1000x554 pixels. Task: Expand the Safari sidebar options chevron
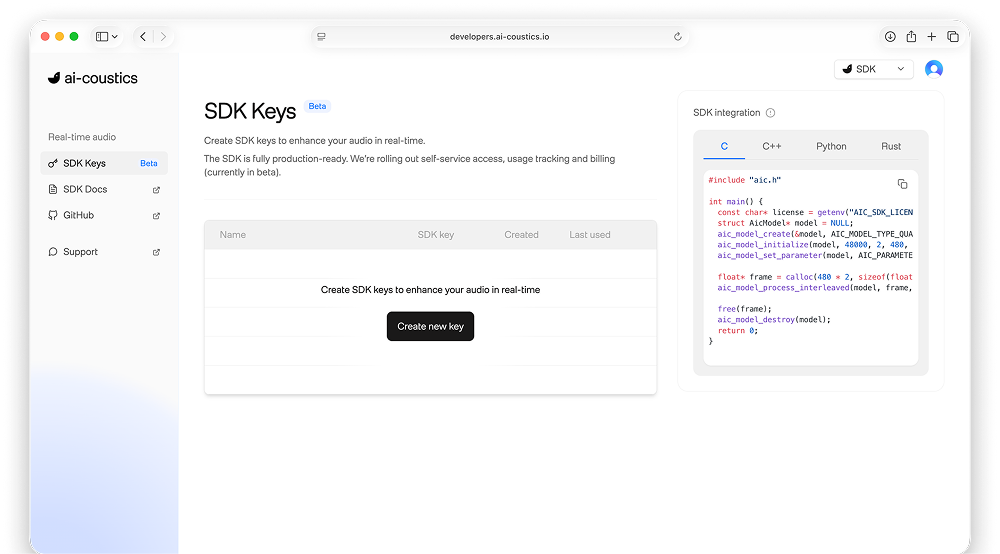coord(115,37)
